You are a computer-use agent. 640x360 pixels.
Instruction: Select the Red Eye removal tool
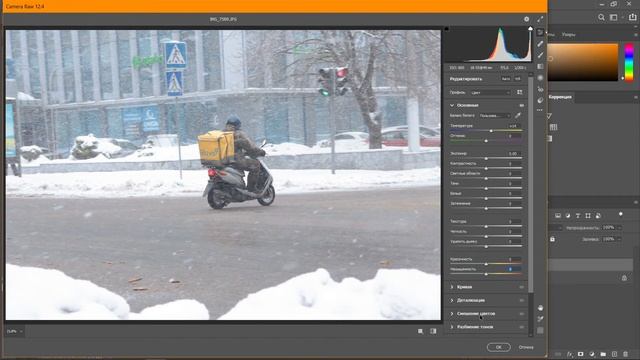(x=540, y=89)
